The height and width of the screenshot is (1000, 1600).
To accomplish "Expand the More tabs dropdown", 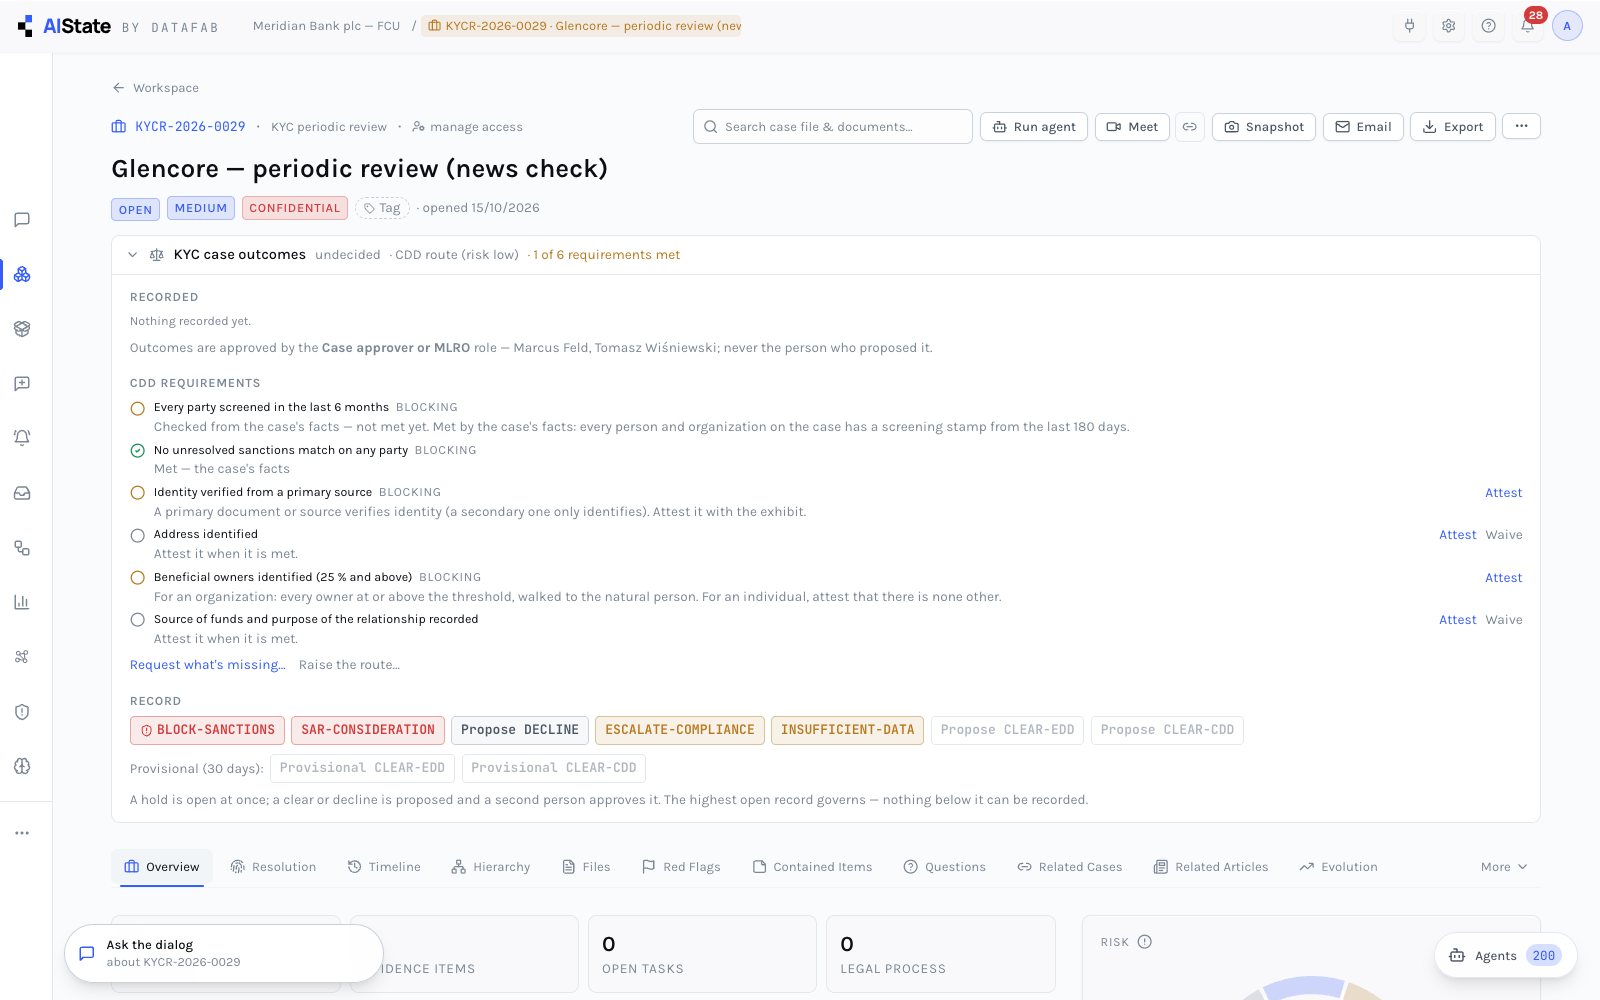I will [x=1504, y=867].
